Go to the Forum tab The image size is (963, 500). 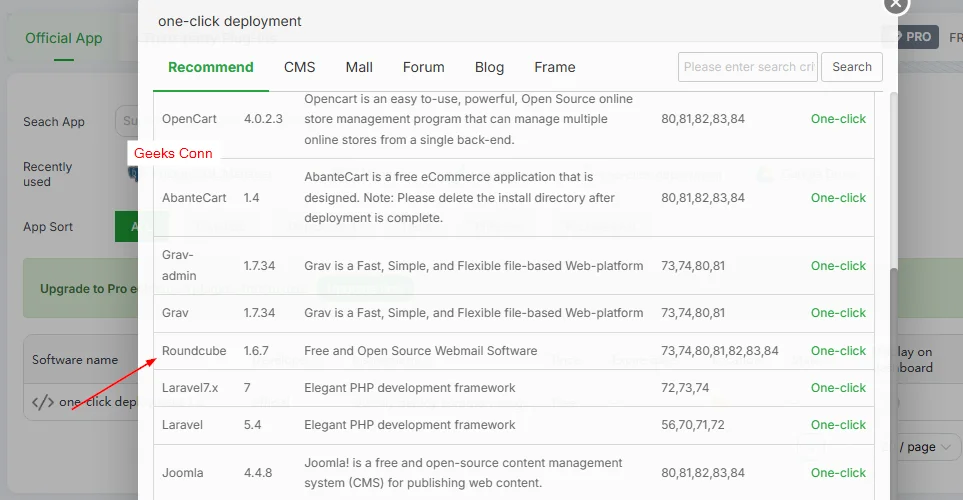coord(423,67)
